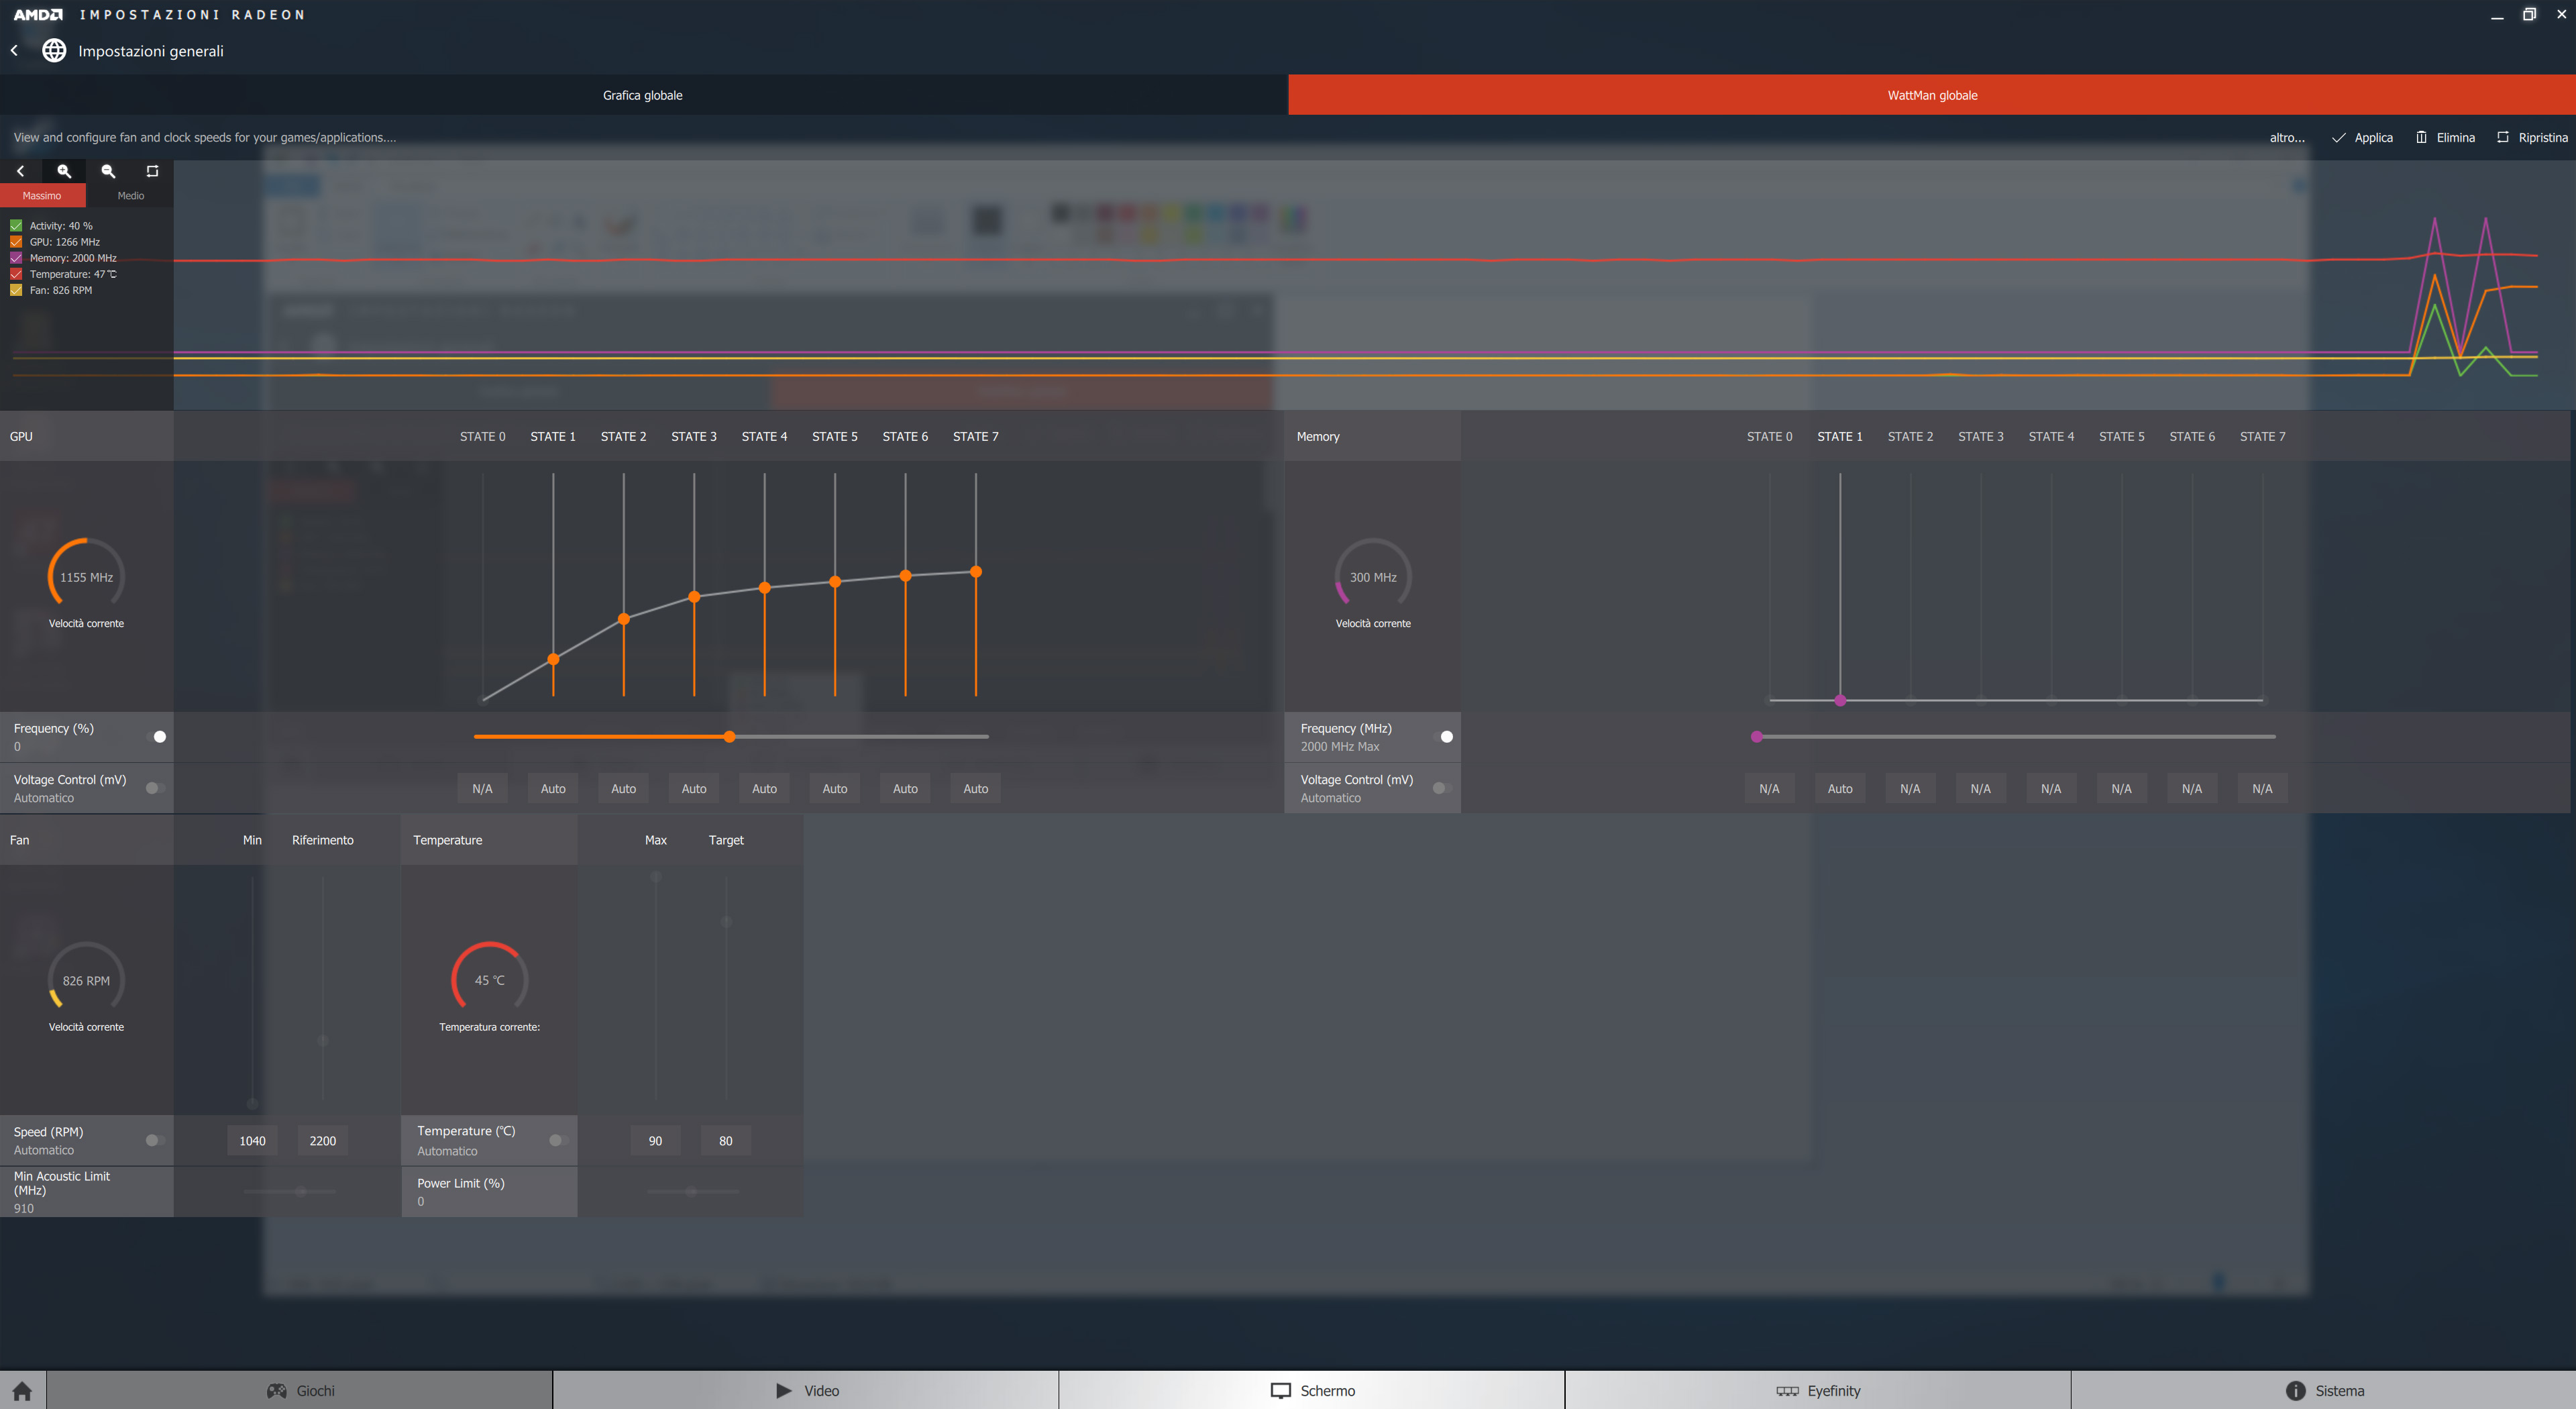Select the Massimo graph mode tab
The height and width of the screenshot is (1409, 2576).
point(42,196)
